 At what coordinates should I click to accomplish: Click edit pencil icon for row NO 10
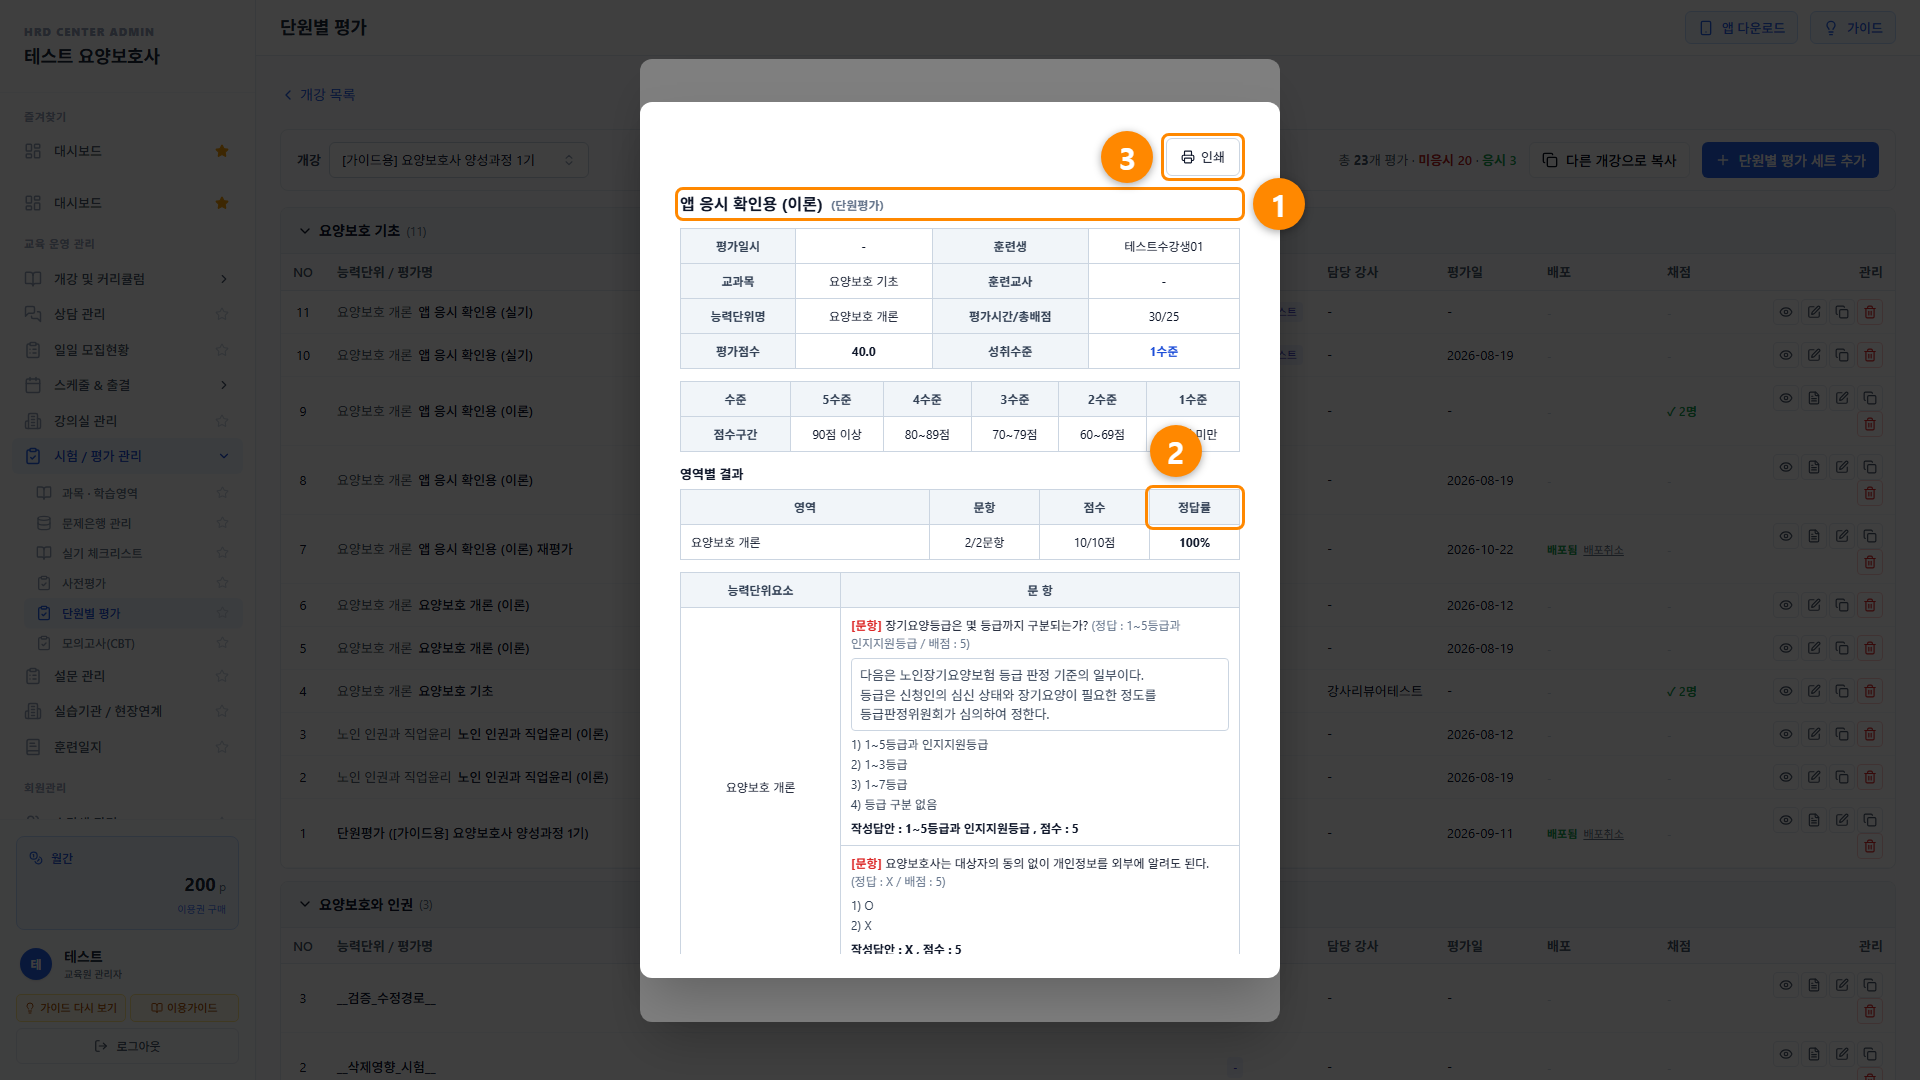[1813, 355]
